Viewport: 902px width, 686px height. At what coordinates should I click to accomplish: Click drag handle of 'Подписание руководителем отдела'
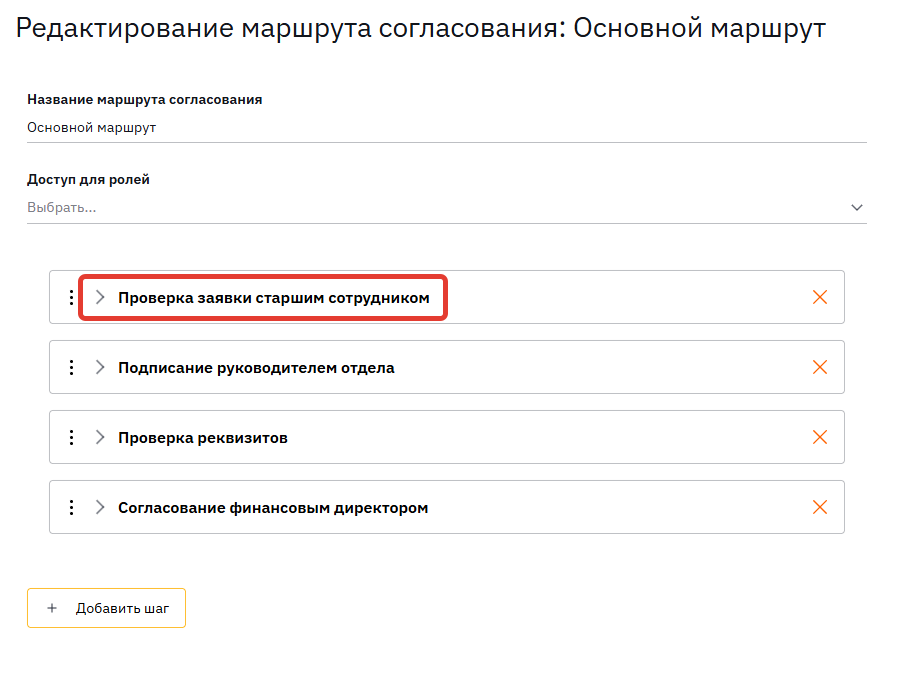[x=71, y=367]
